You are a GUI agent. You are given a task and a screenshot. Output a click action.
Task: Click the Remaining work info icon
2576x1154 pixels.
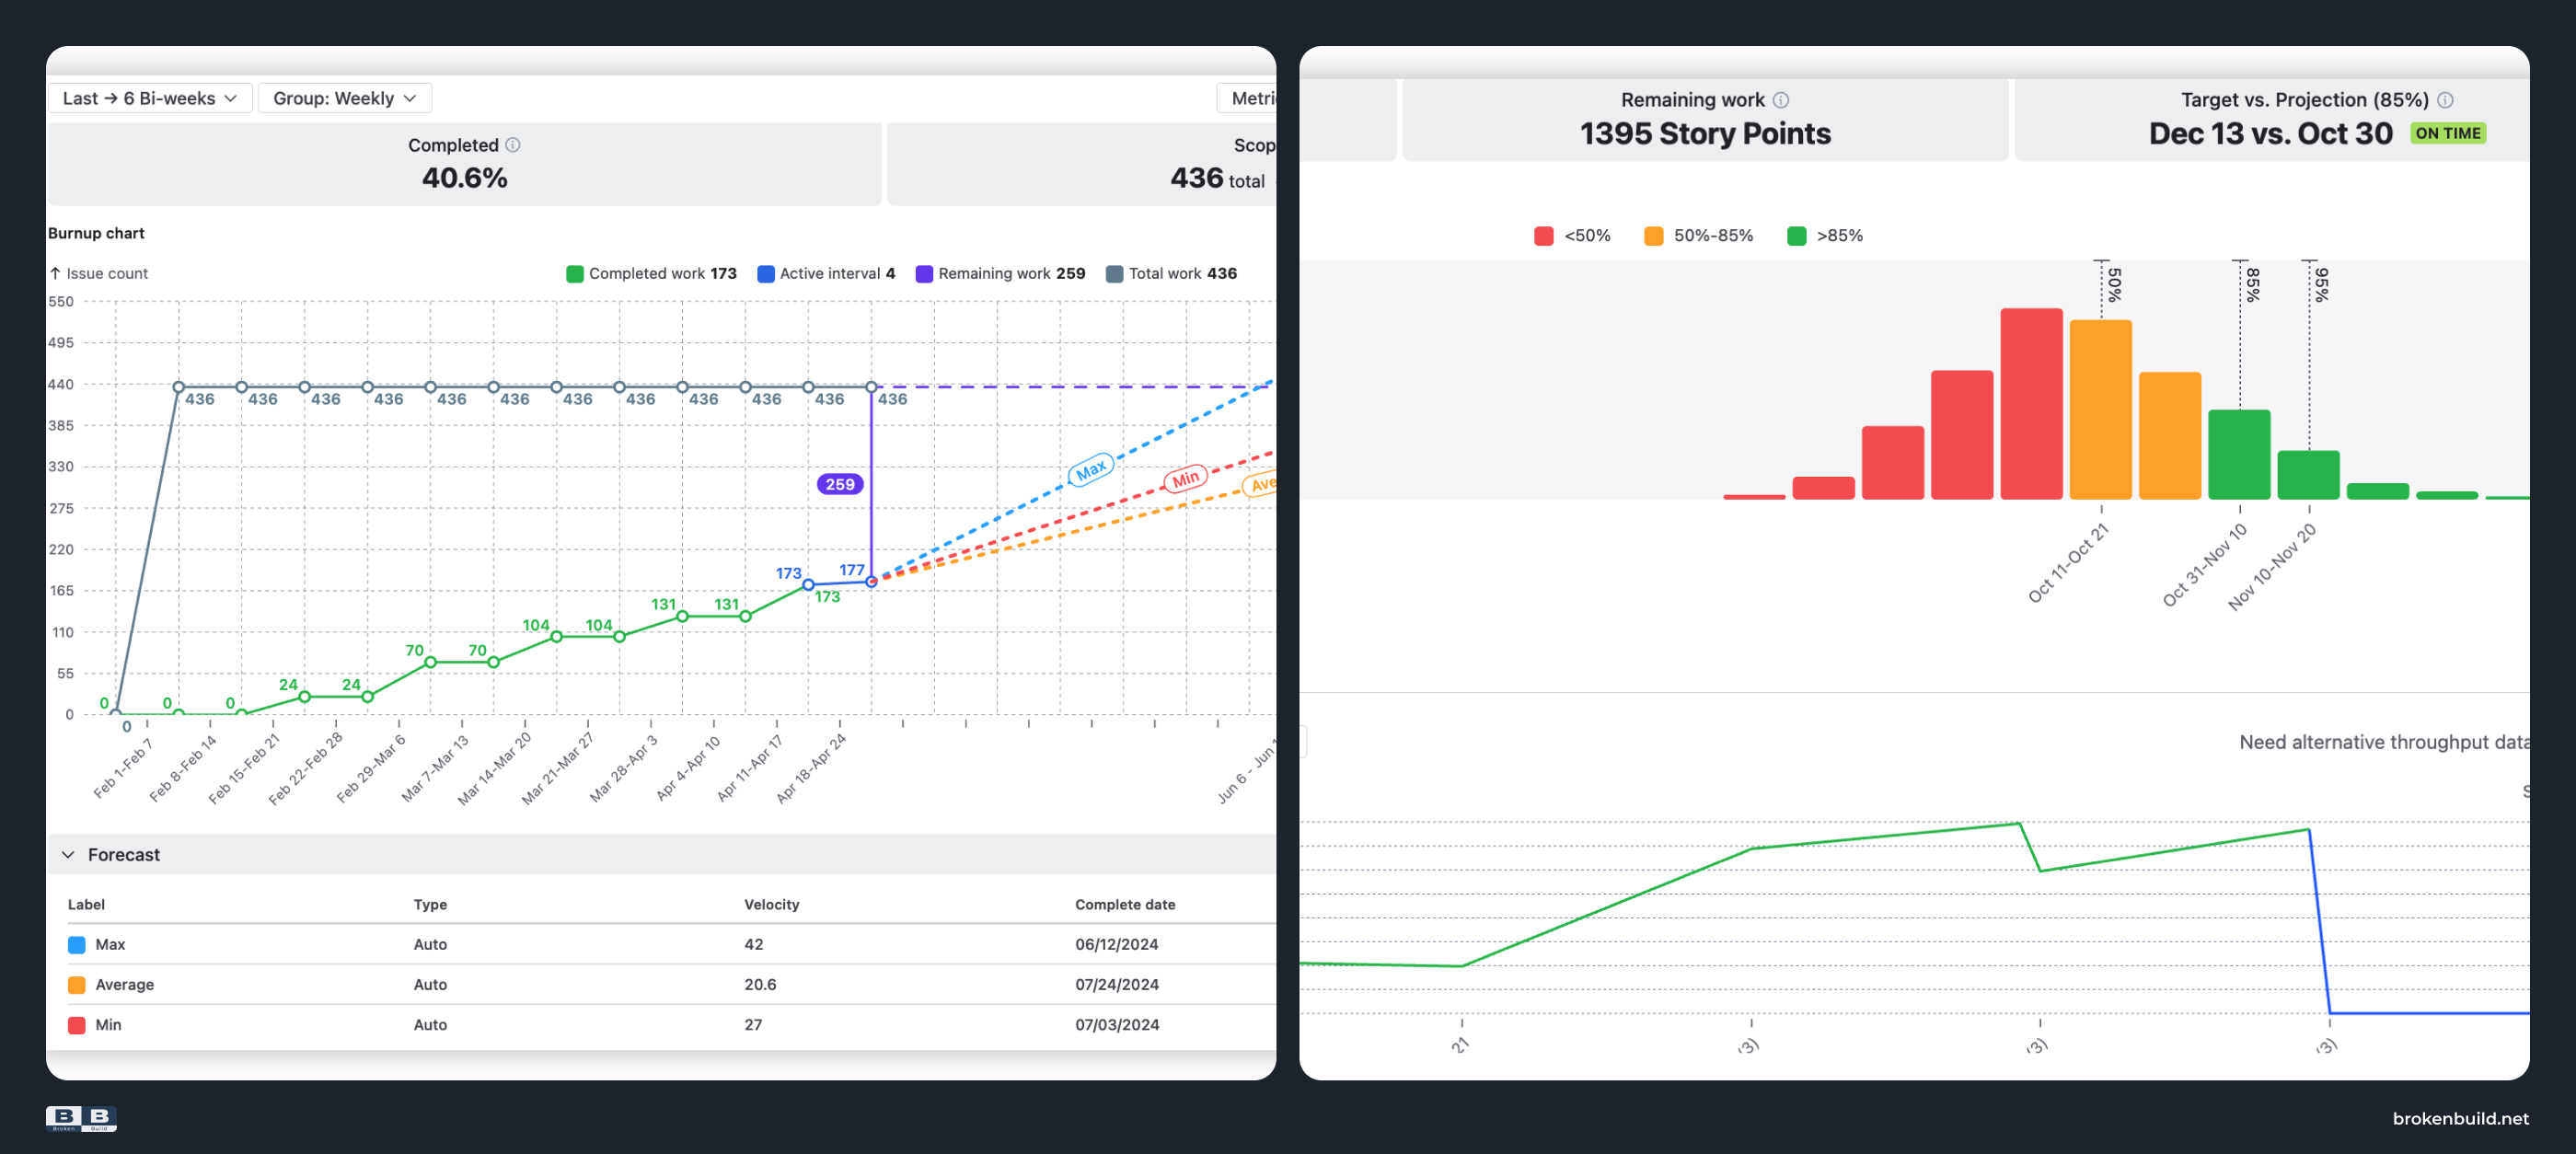pyautogui.click(x=1781, y=100)
